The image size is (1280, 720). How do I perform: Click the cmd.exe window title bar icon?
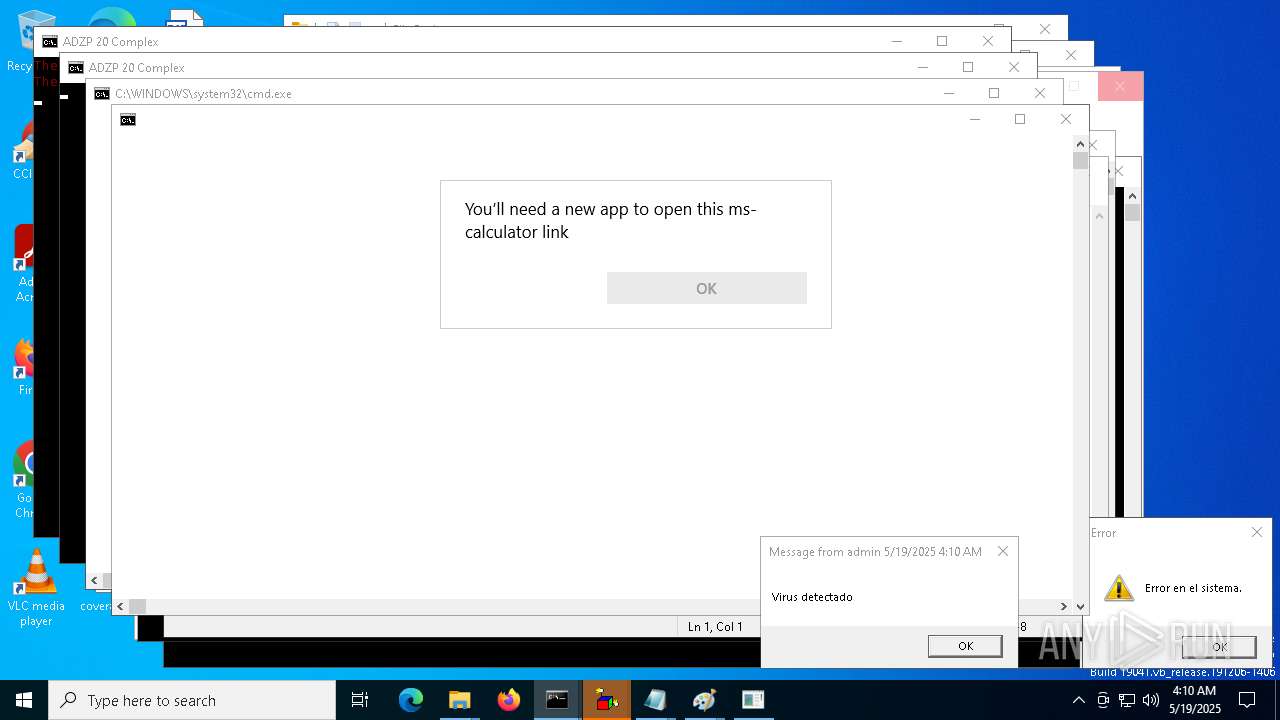click(x=102, y=94)
